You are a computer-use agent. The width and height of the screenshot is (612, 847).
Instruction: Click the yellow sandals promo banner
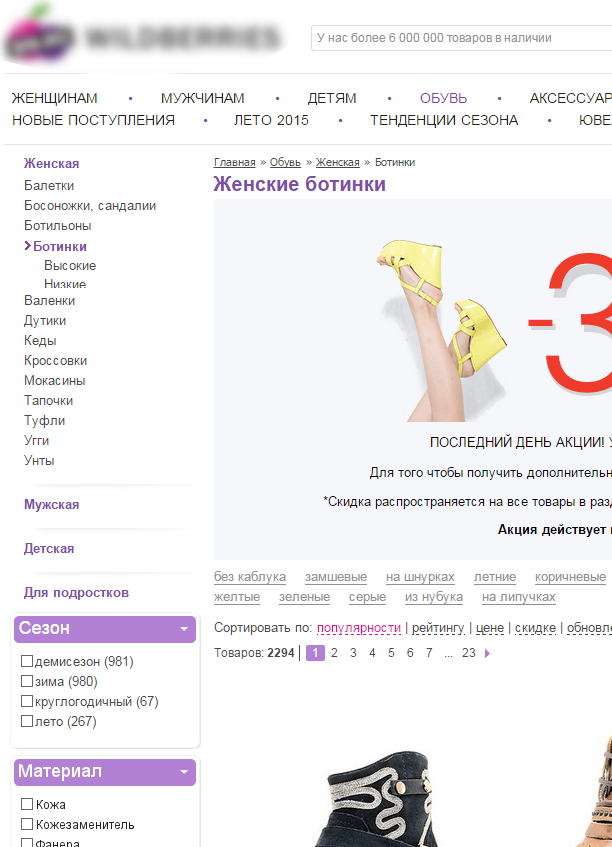pyautogui.click(x=413, y=379)
